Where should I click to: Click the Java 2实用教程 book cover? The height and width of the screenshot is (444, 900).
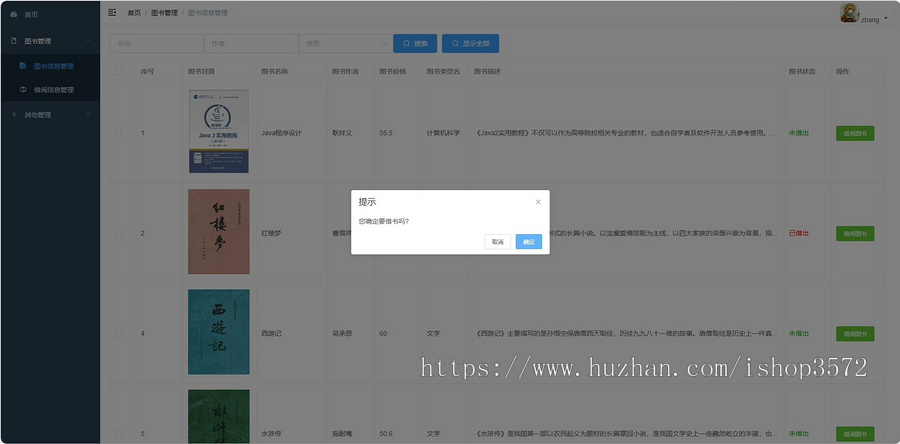[219, 131]
